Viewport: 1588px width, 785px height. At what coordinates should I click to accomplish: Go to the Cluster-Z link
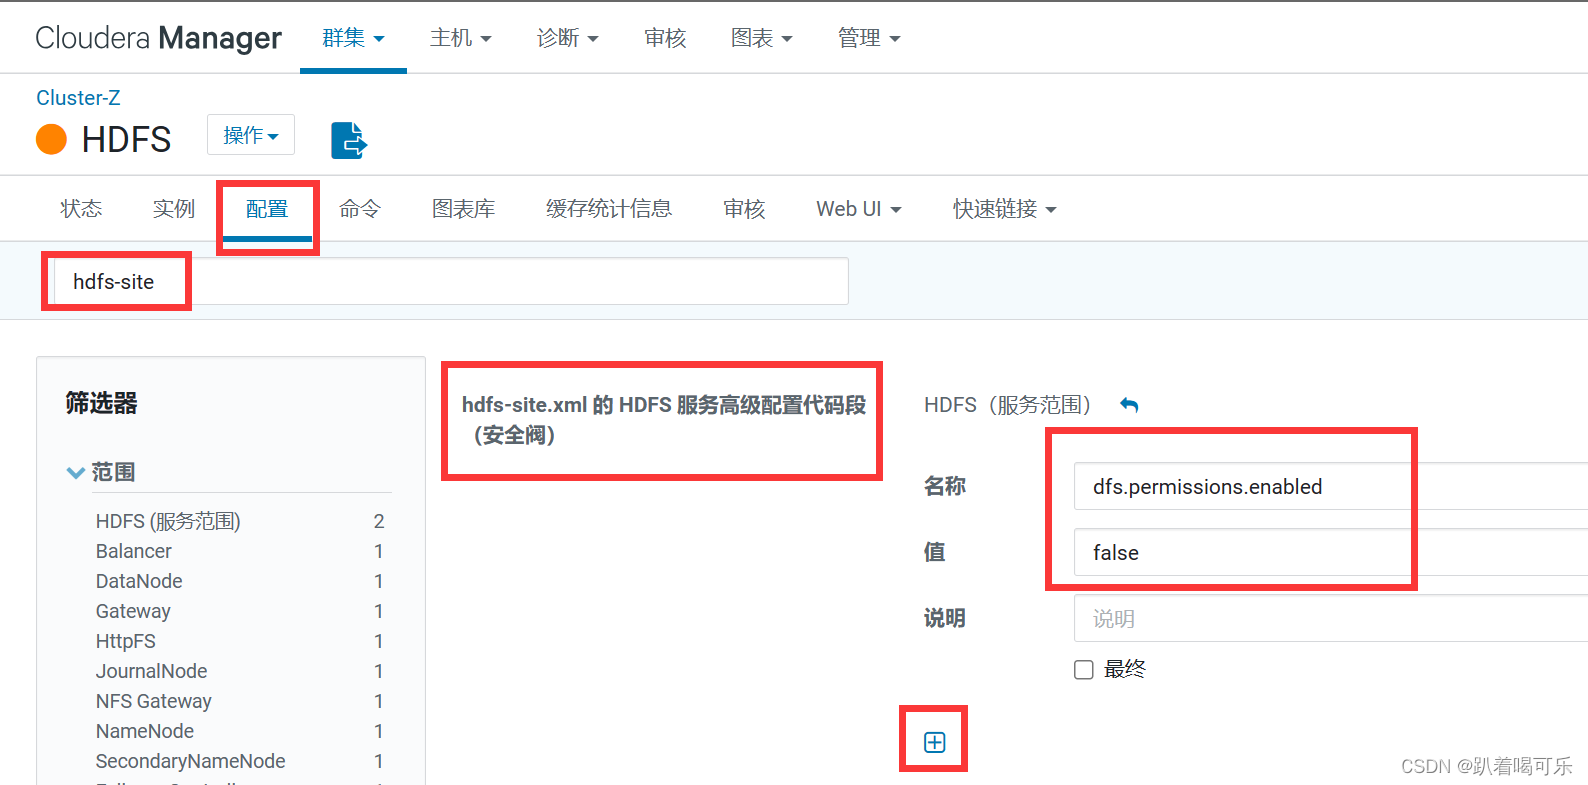click(x=78, y=98)
